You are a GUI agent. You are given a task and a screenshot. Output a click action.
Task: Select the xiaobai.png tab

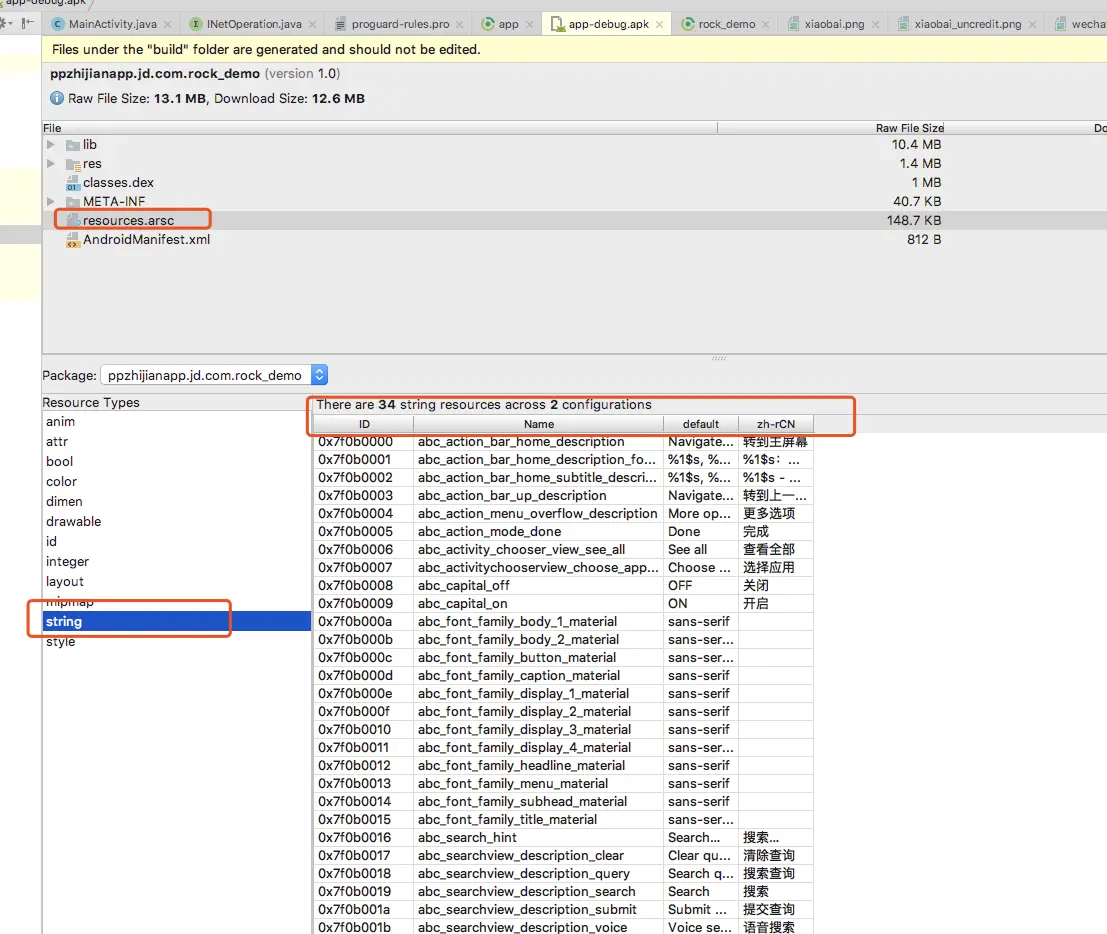[x=834, y=24]
